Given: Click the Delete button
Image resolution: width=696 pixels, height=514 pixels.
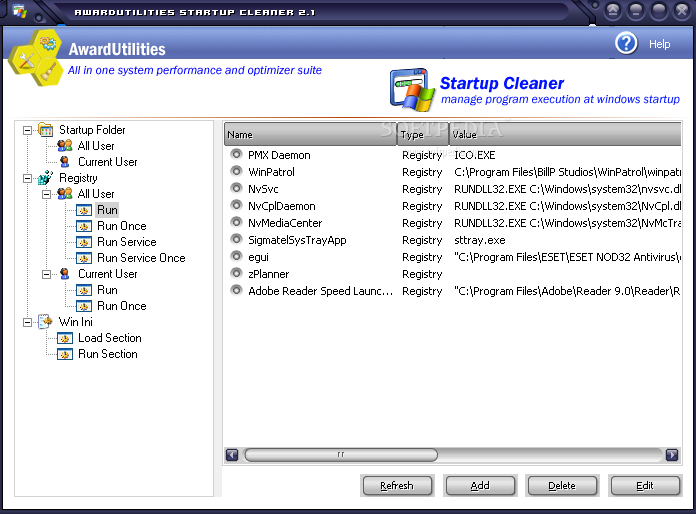Looking at the screenshot, I should coord(562,486).
